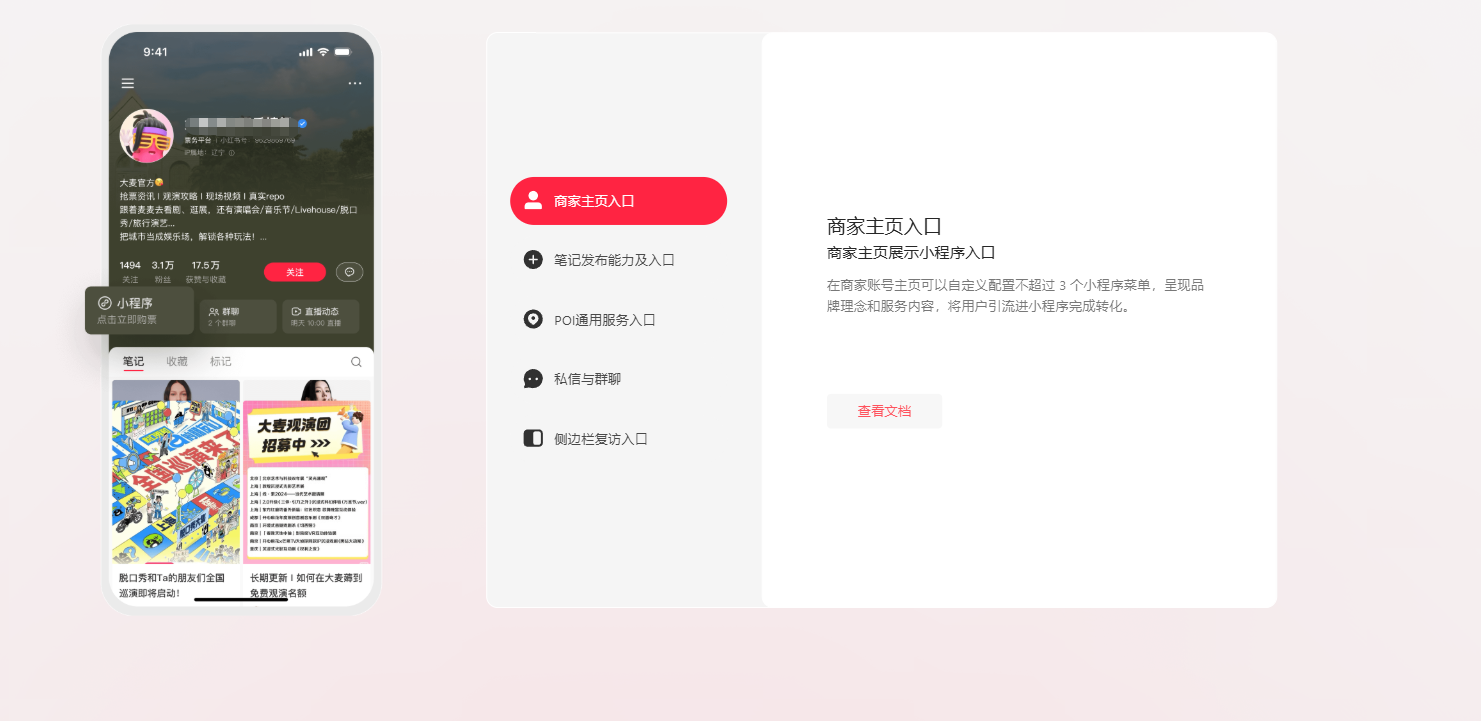Click the search magnifier in notes tab bar
Screen dimensions: 1481x721
(x=356, y=362)
